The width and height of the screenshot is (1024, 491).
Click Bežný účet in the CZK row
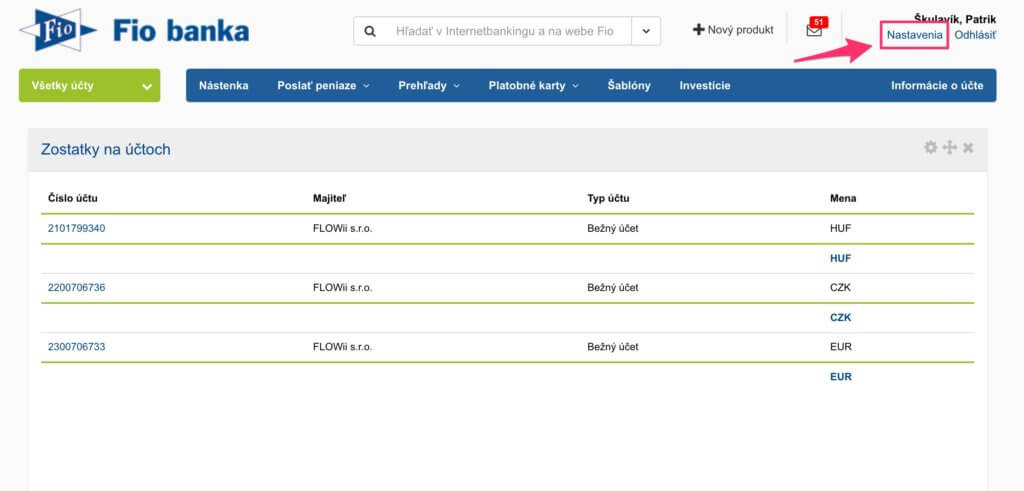613,287
